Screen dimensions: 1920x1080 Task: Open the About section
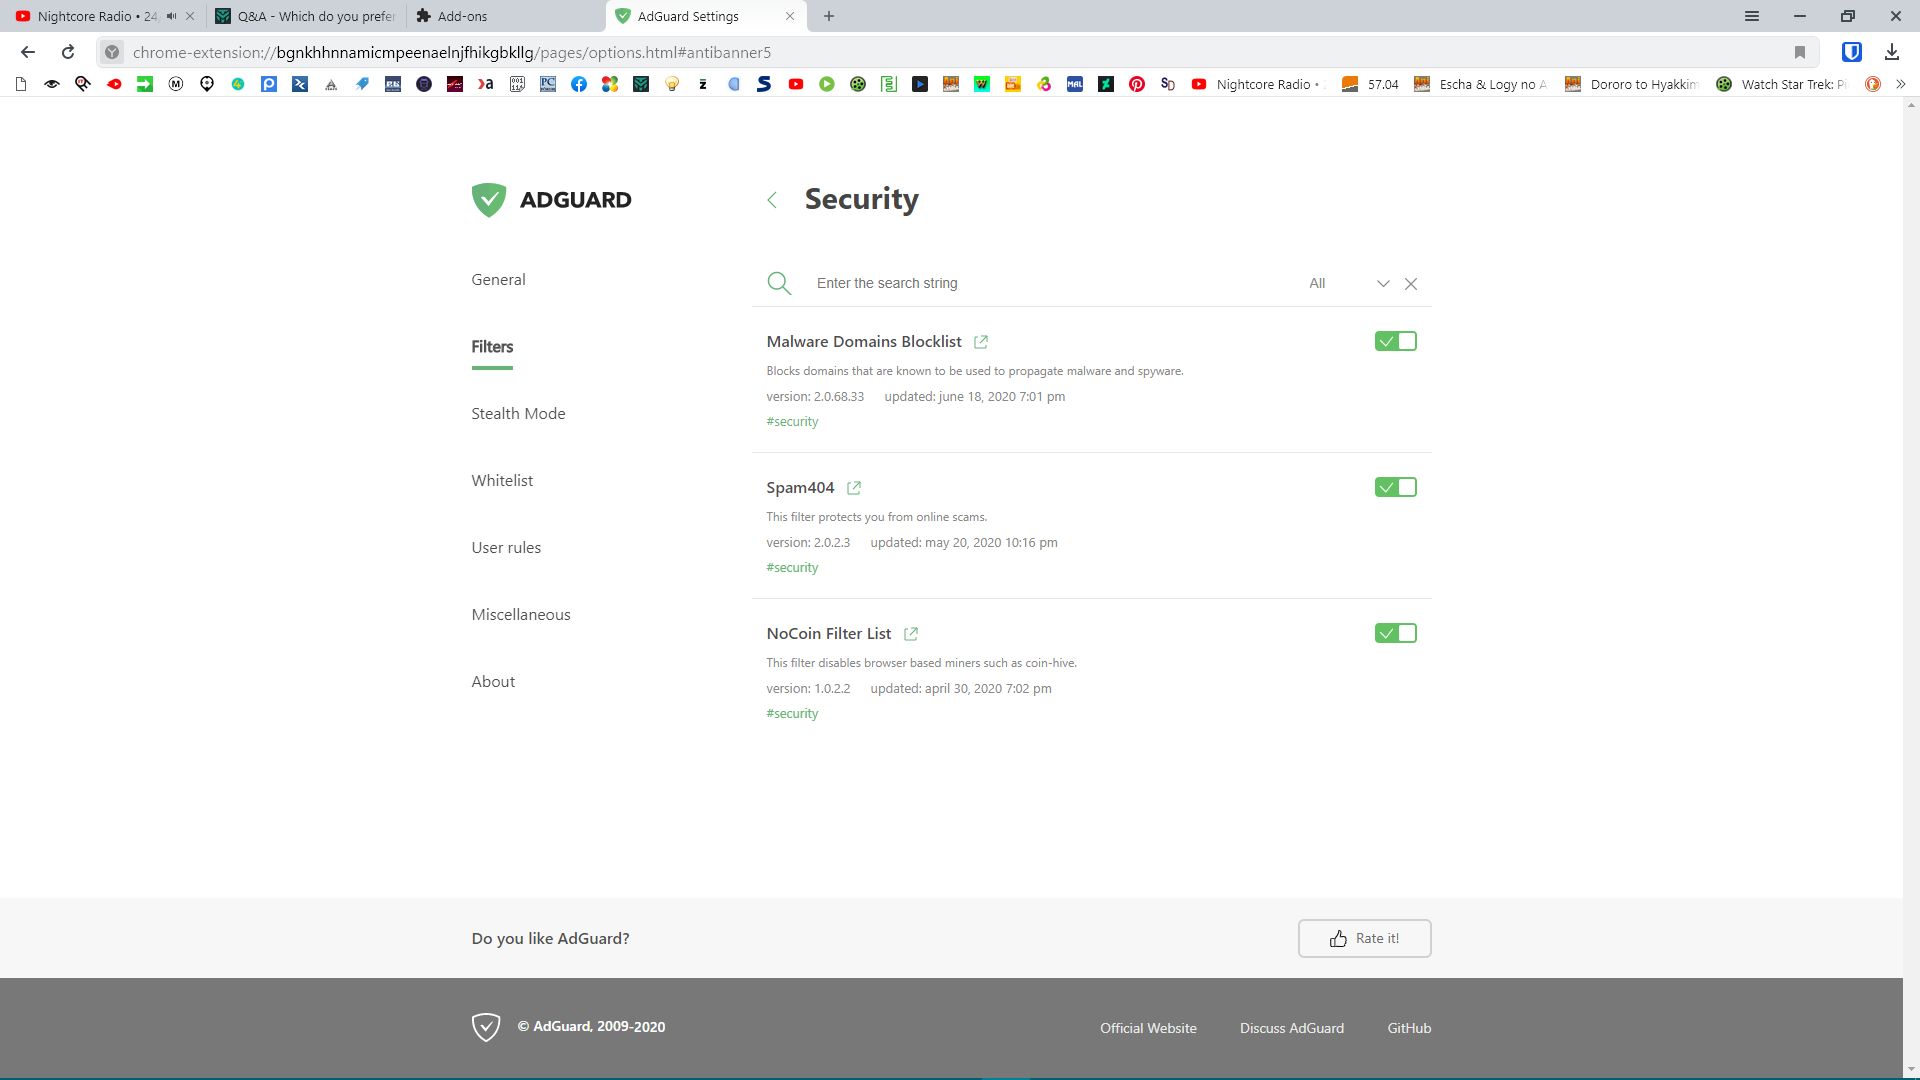tap(493, 682)
